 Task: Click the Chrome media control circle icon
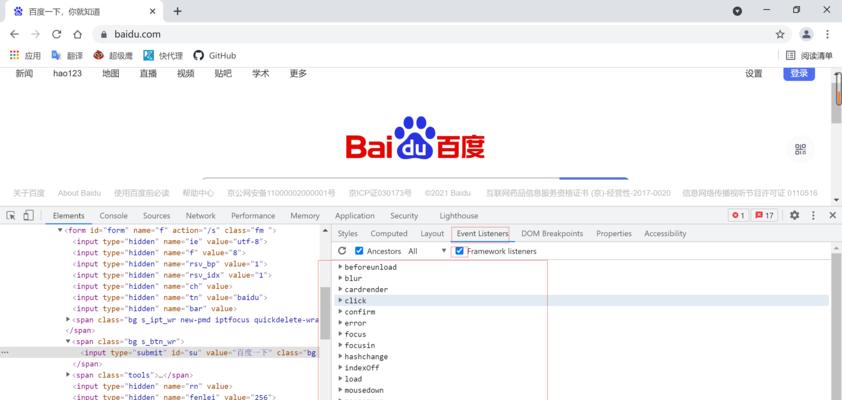point(737,11)
